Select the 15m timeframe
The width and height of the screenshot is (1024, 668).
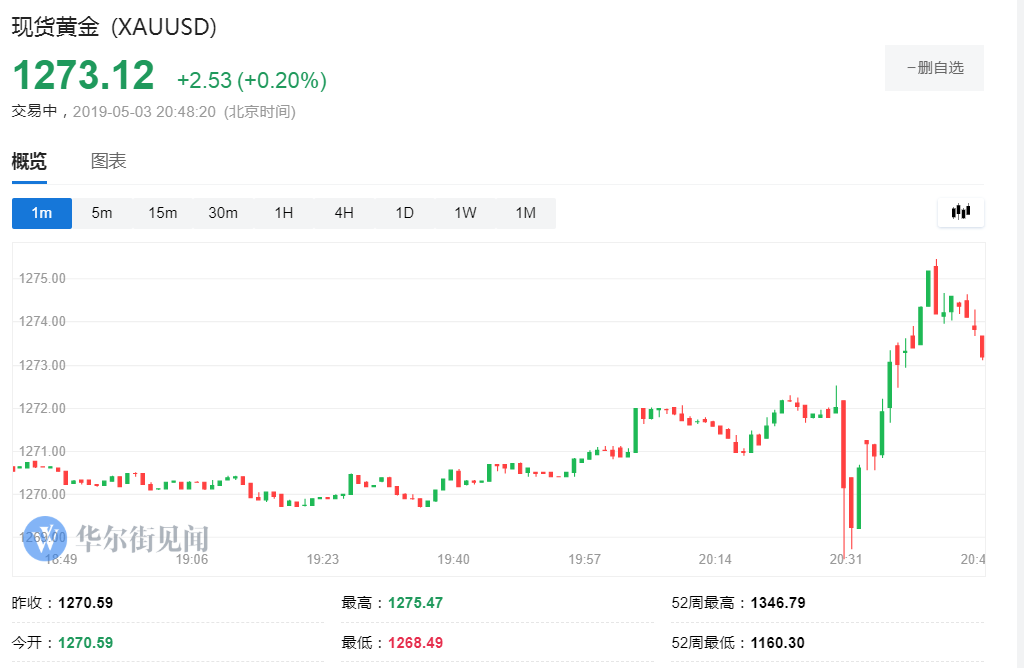pos(163,213)
